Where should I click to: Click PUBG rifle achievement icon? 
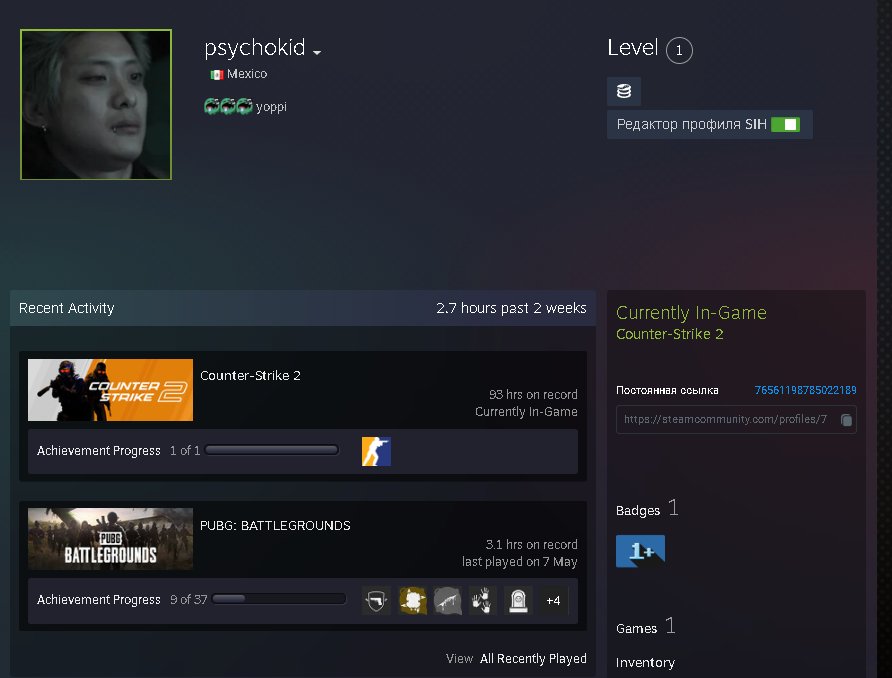[448, 601]
